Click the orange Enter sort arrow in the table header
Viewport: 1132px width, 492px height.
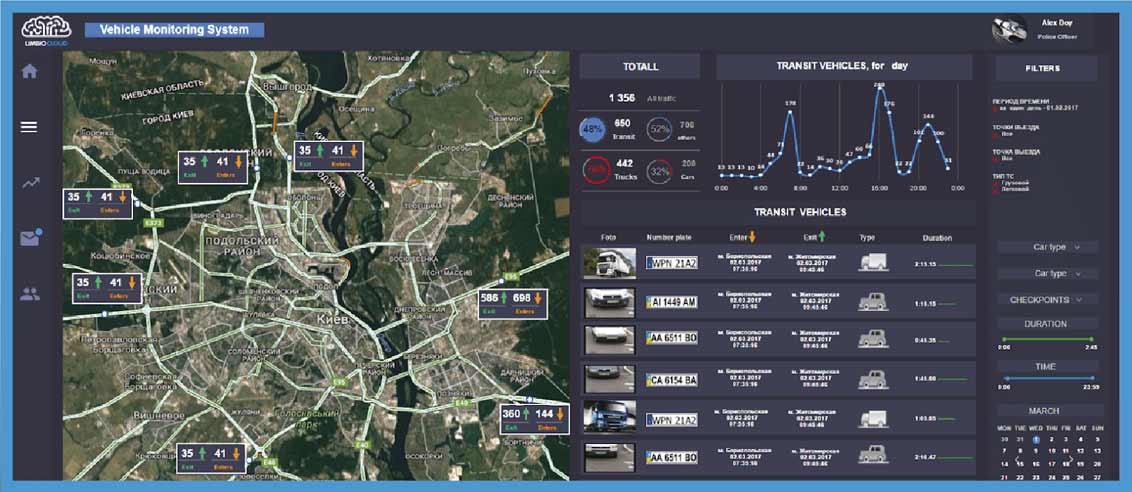(x=752, y=236)
